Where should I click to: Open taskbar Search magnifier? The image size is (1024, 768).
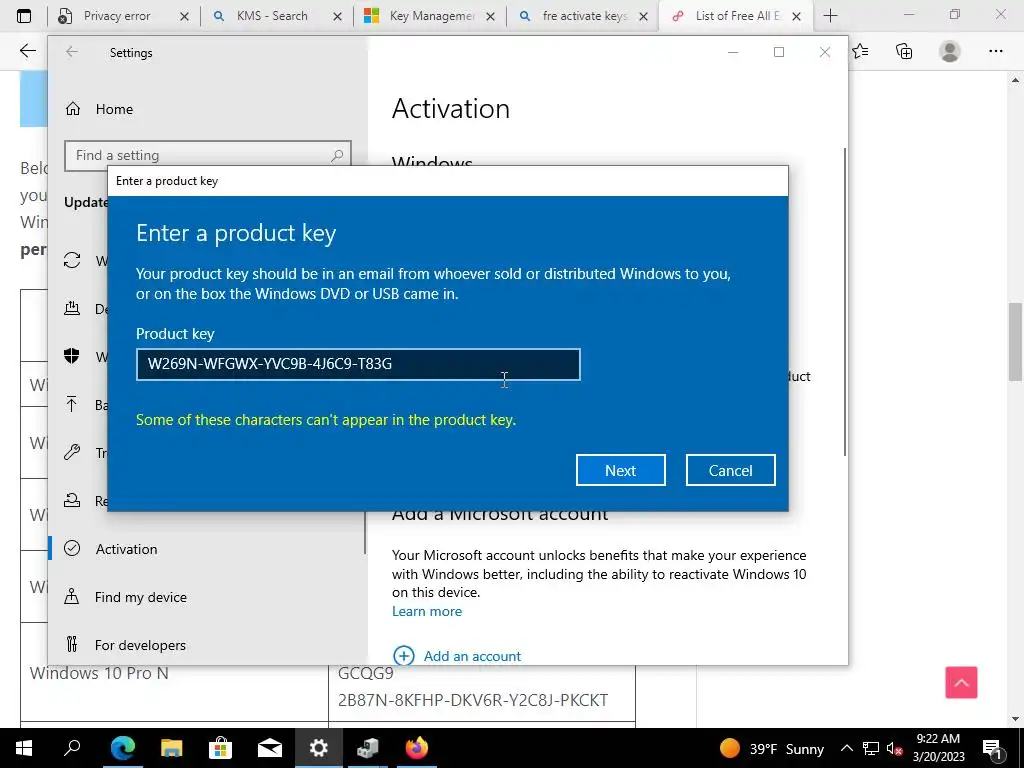(x=72, y=748)
